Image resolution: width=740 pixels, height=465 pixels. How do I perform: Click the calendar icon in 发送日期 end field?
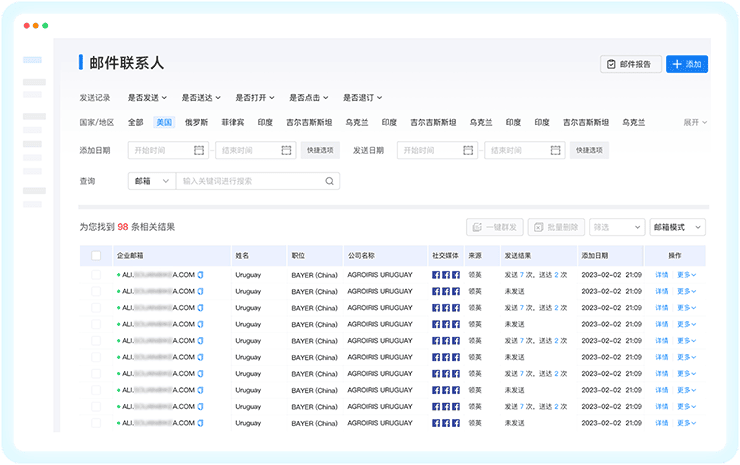(555, 150)
